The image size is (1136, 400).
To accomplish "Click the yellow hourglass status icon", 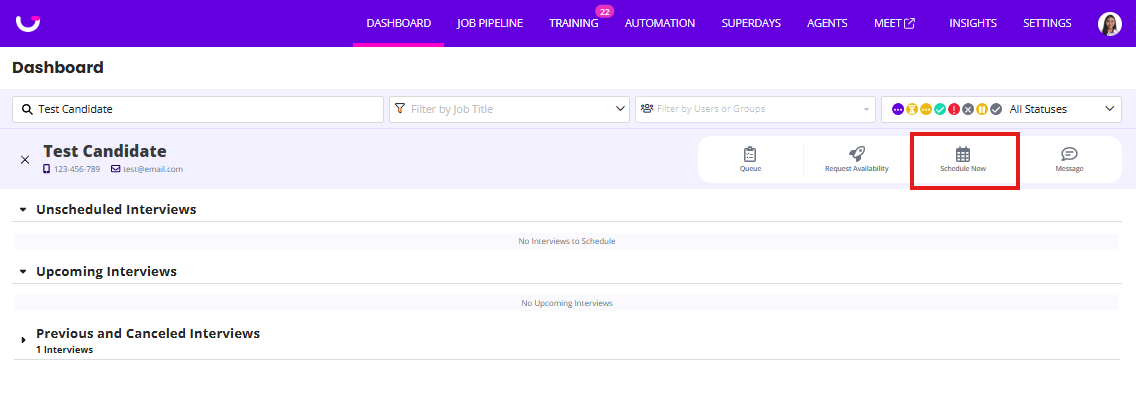I will (912, 109).
